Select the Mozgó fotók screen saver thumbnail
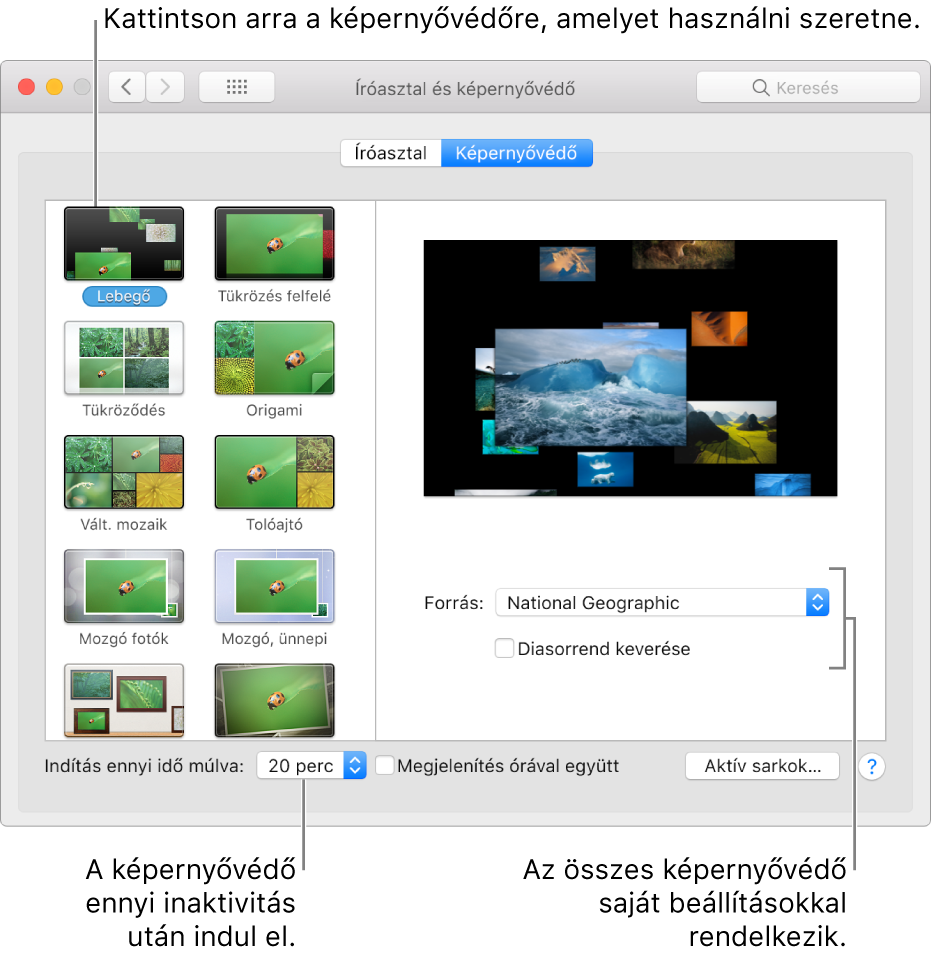This screenshot has height=955, width=931. coord(124,586)
